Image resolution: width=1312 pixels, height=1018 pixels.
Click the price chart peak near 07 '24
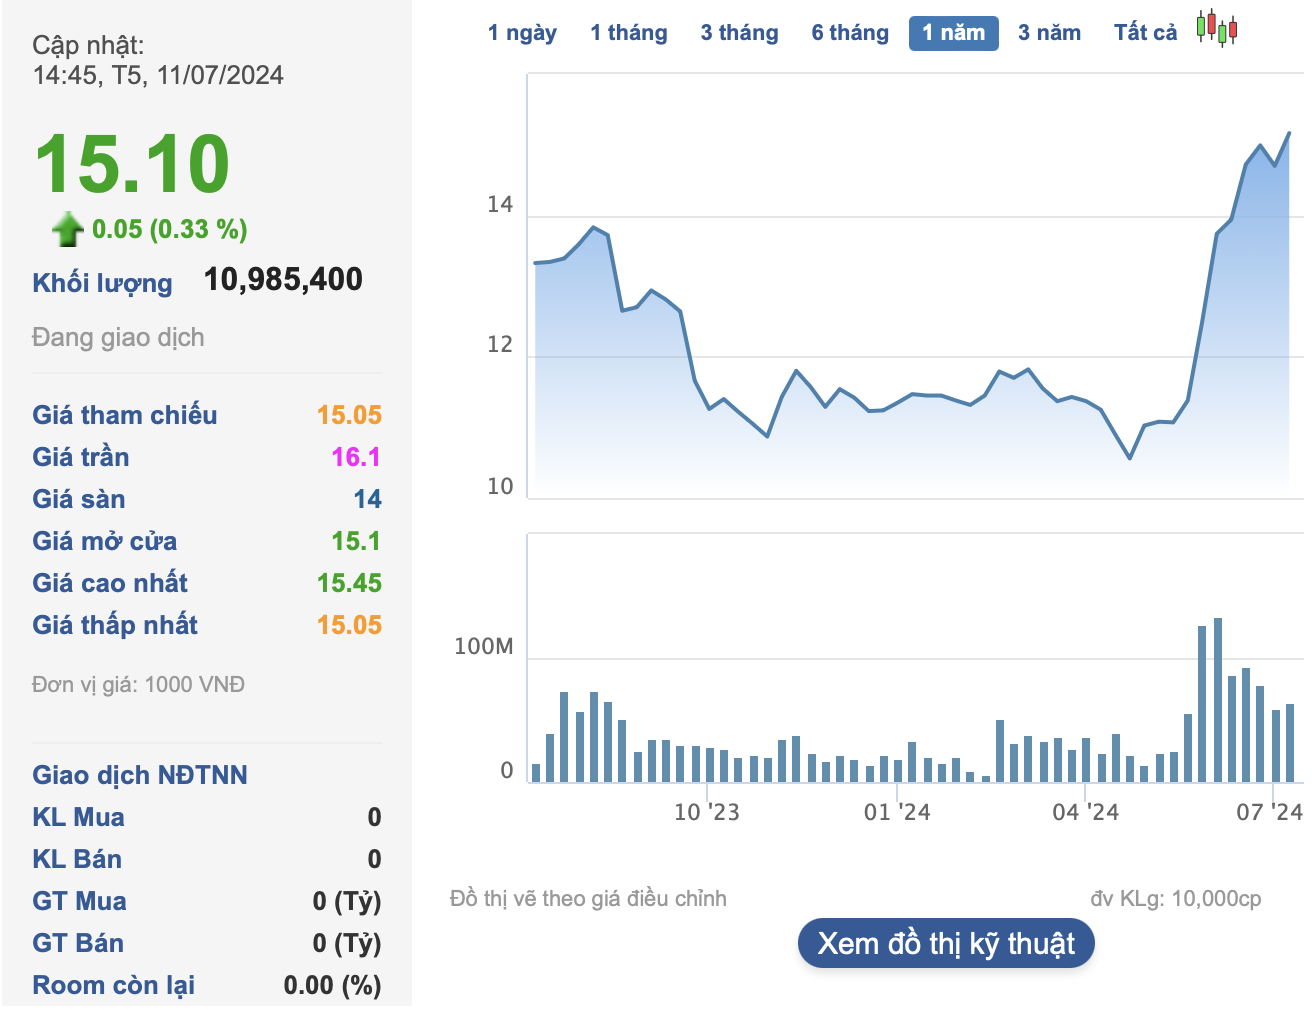pyautogui.click(x=1289, y=133)
